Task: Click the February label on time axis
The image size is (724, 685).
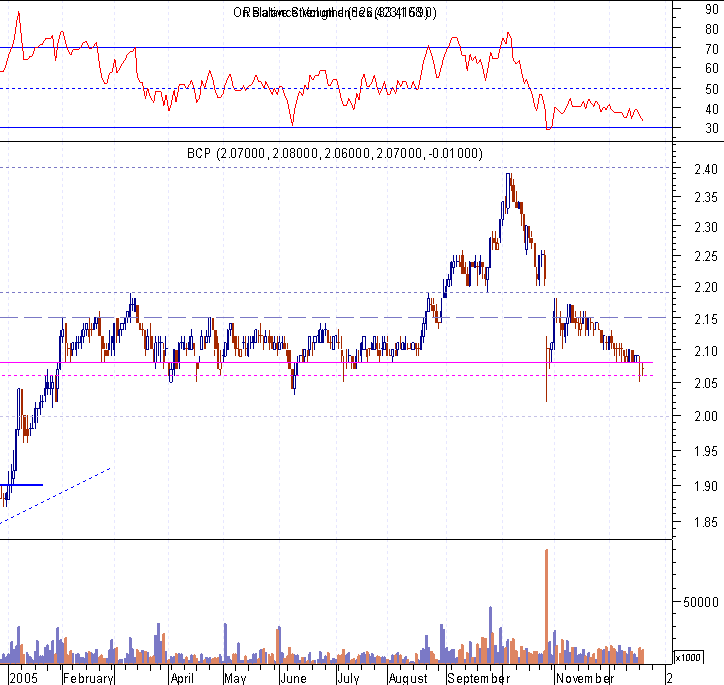Action: (x=88, y=678)
